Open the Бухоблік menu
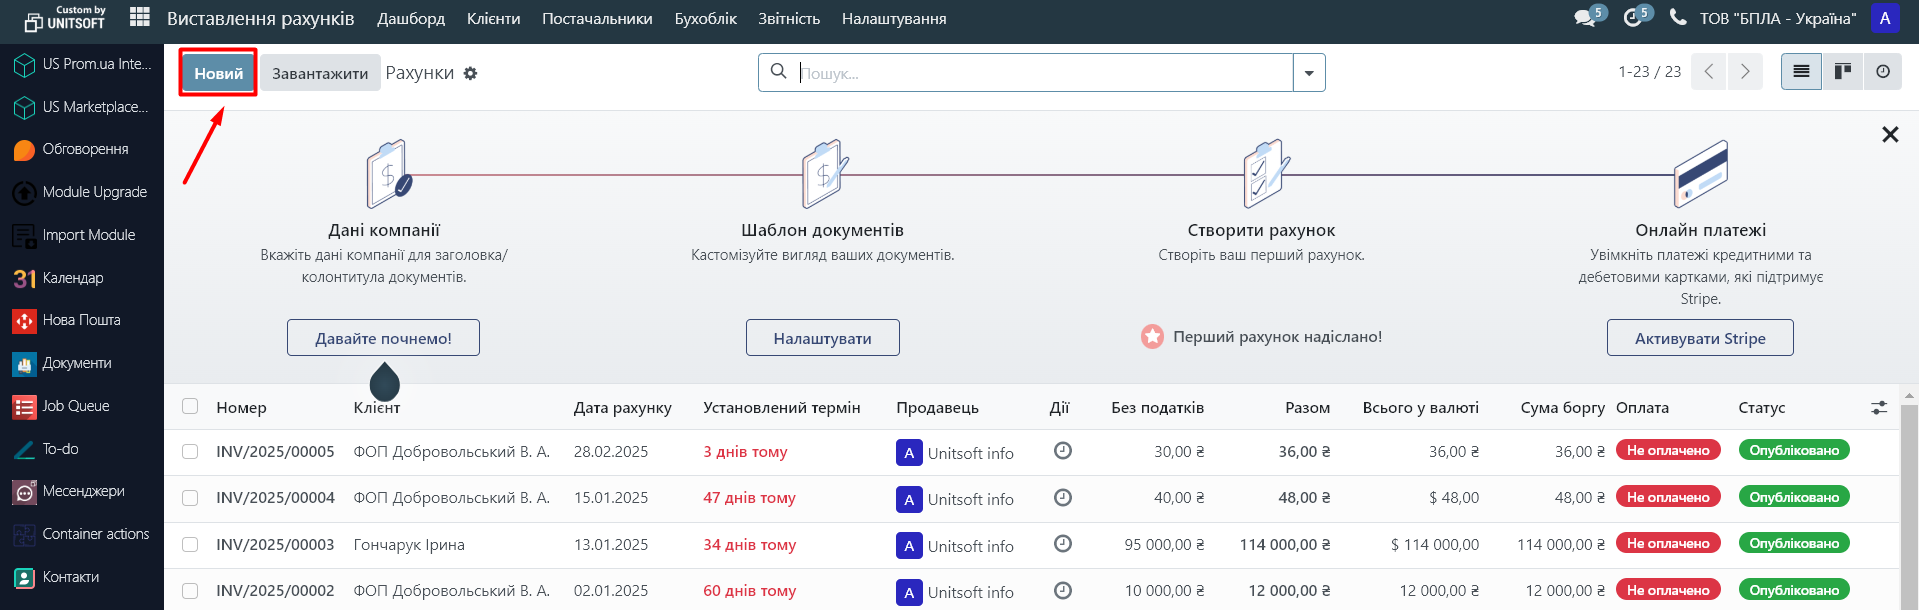 [x=705, y=18]
